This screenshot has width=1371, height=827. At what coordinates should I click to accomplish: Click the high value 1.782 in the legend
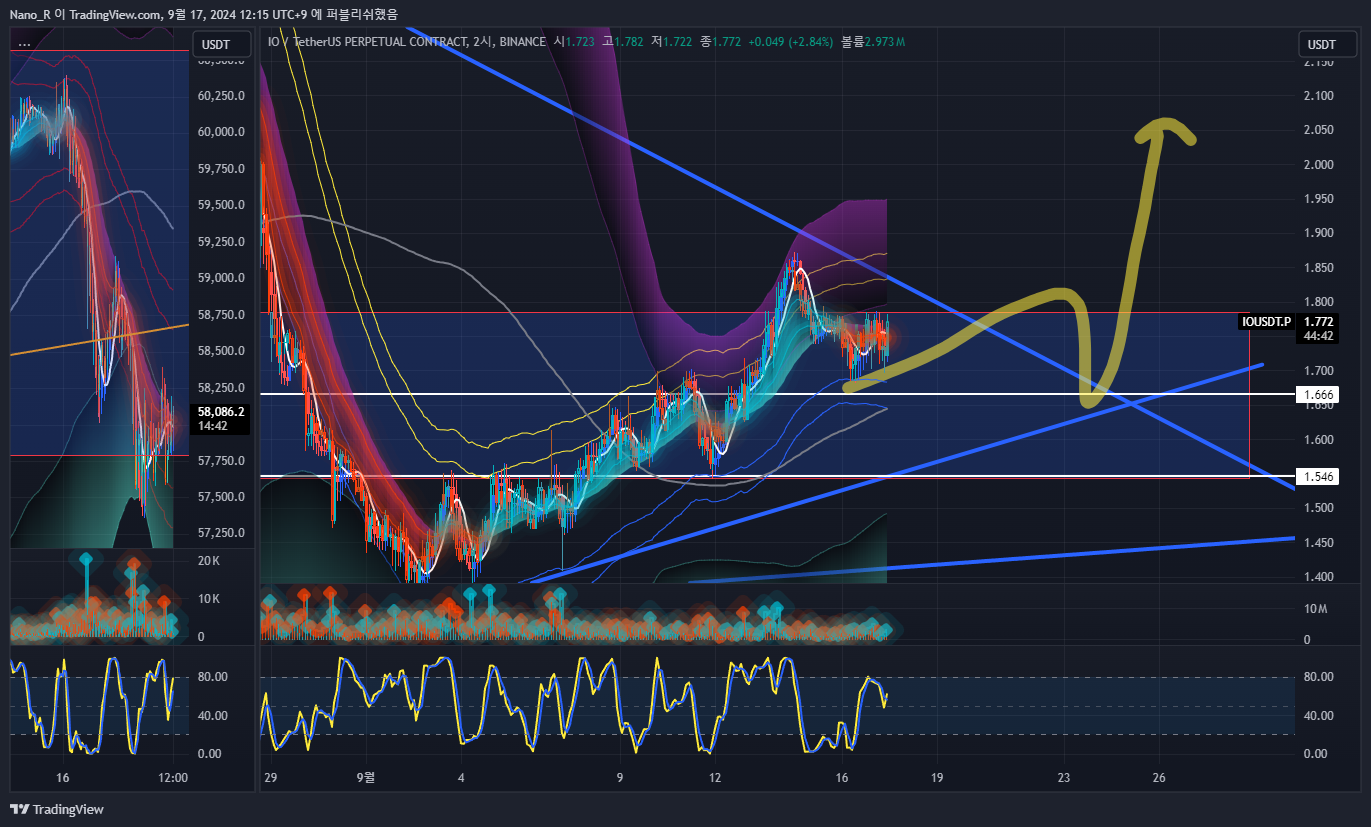[x=628, y=42]
